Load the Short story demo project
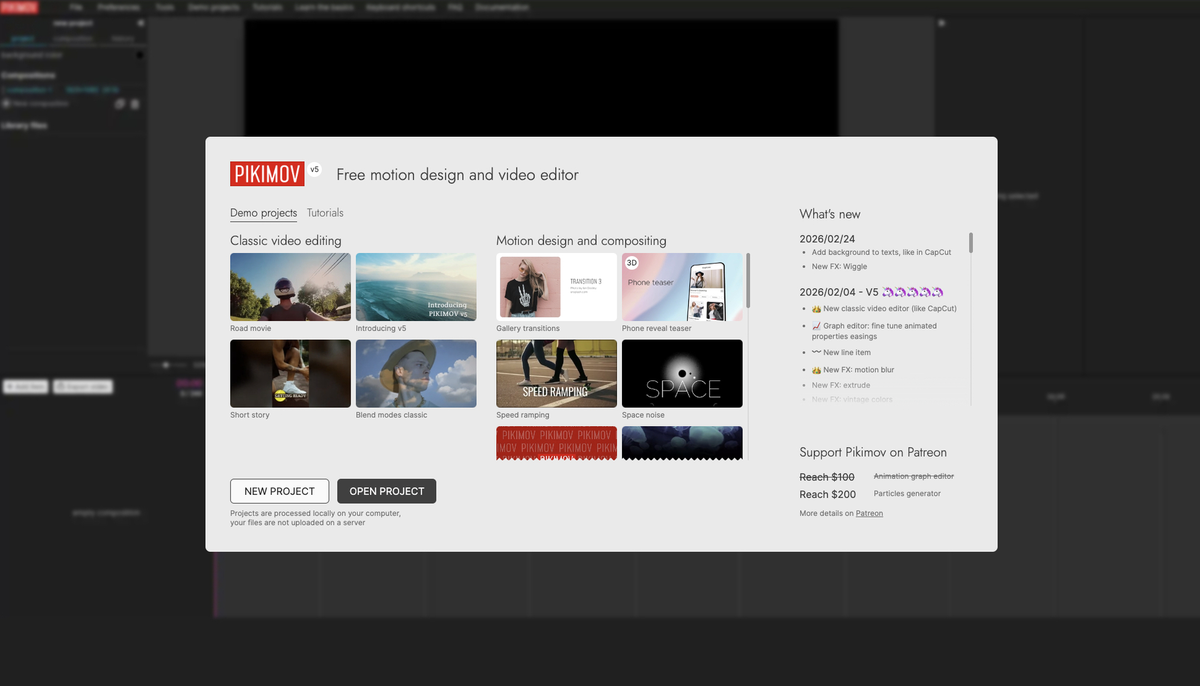This screenshot has width=1200, height=686. [290, 373]
